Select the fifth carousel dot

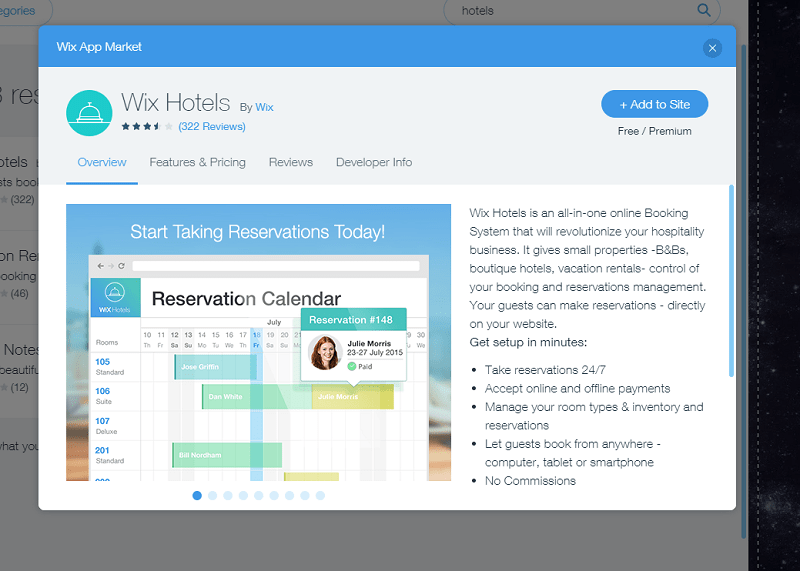coord(259,495)
